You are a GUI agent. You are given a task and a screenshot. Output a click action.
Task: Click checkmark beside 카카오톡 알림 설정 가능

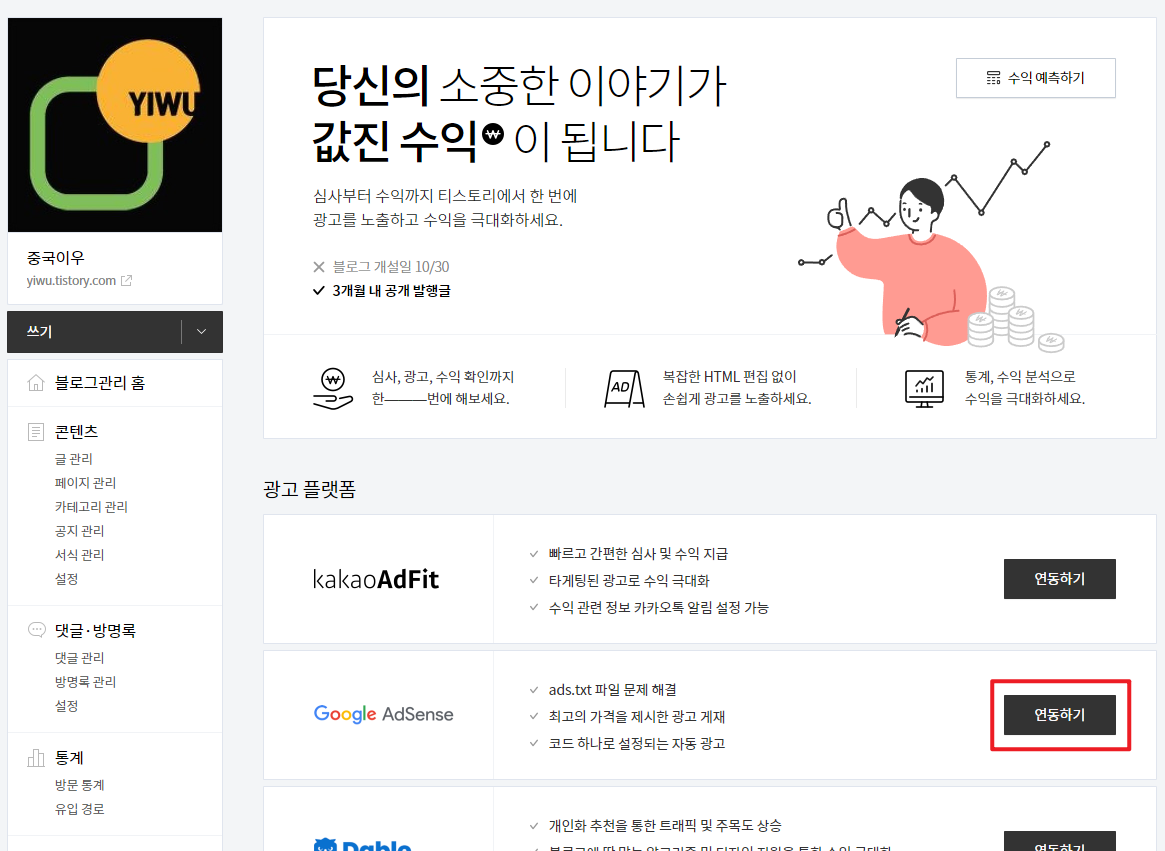(x=533, y=607)
